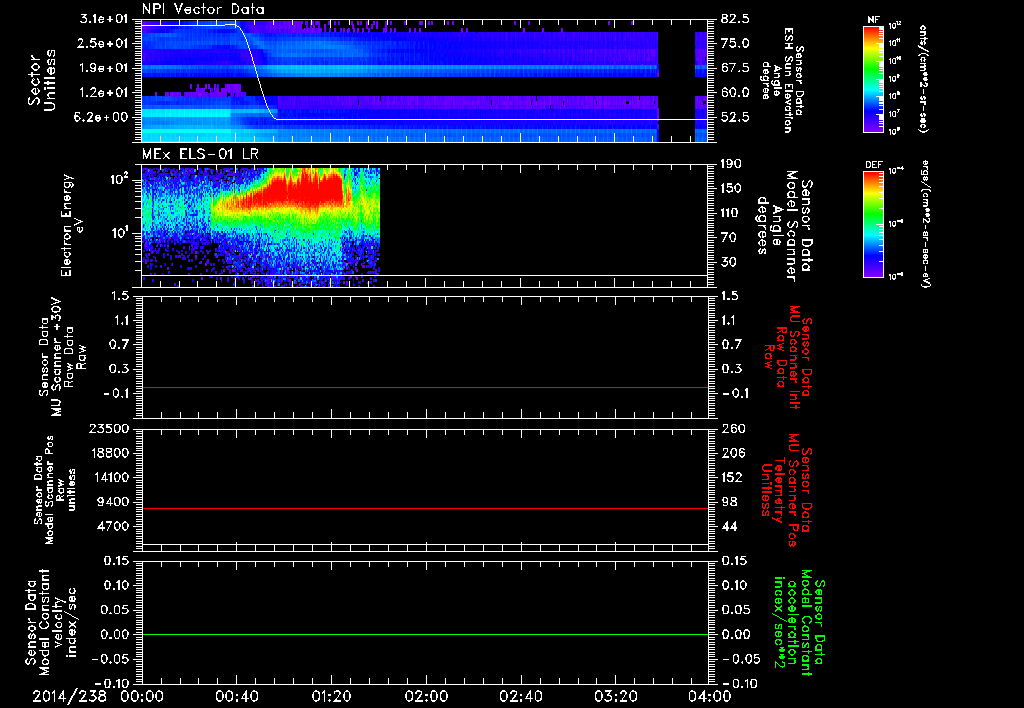Click the "MEx ELS-01 LR" panel title
The image size is (1024, 708).
click(200, 155)
